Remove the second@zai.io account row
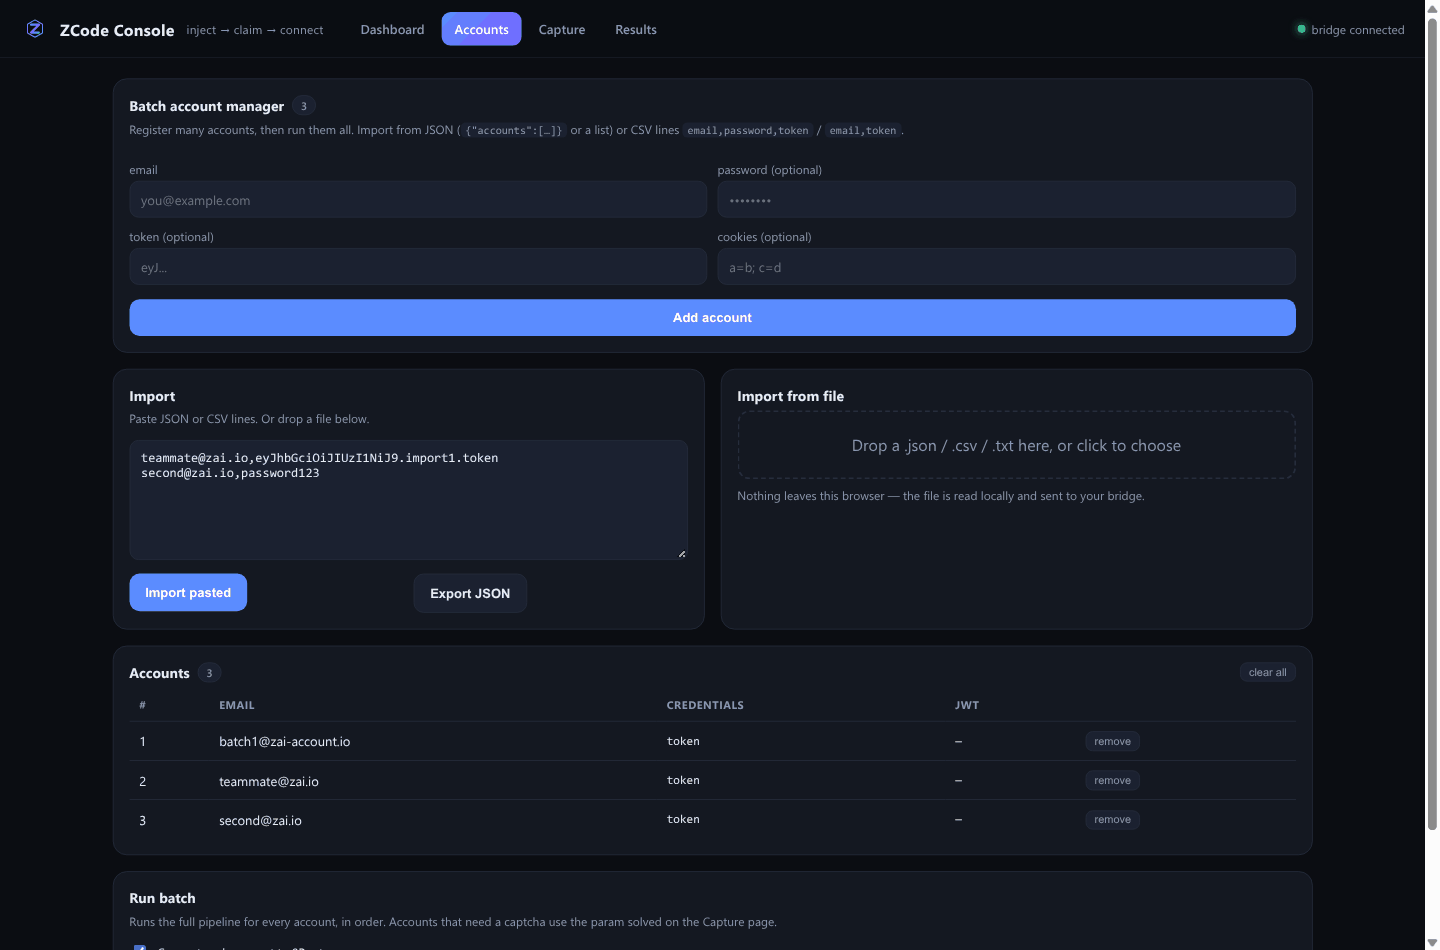This screenshot has height=950, width=1440. coord(1112,819)
